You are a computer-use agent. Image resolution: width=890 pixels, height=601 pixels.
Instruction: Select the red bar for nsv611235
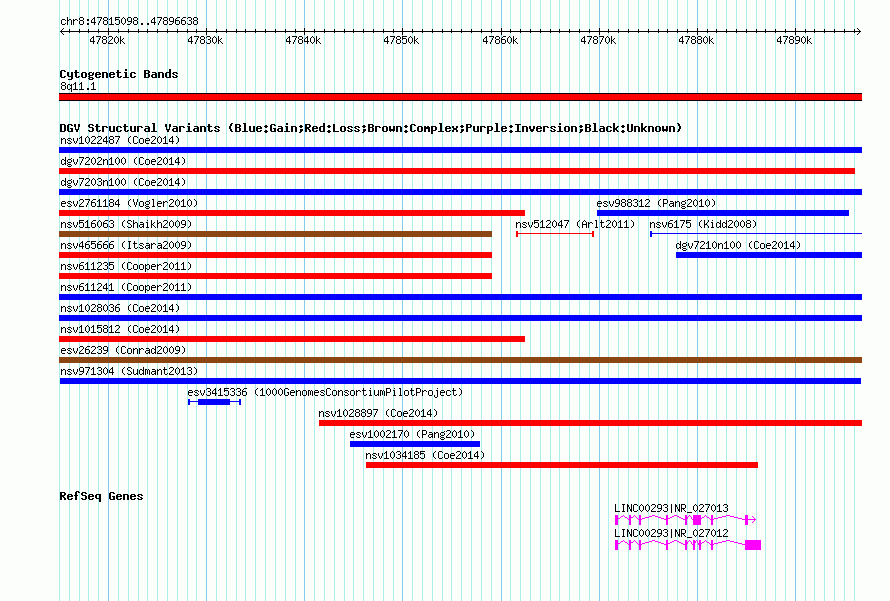click(275, 276)
